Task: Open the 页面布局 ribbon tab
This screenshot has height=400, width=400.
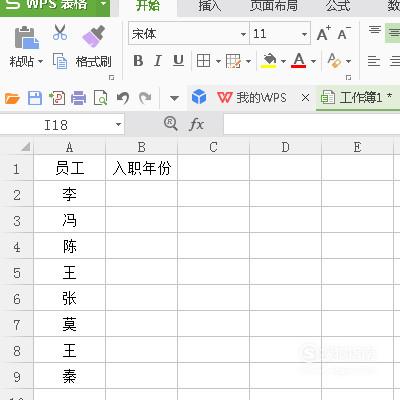Action: [274, 6]
